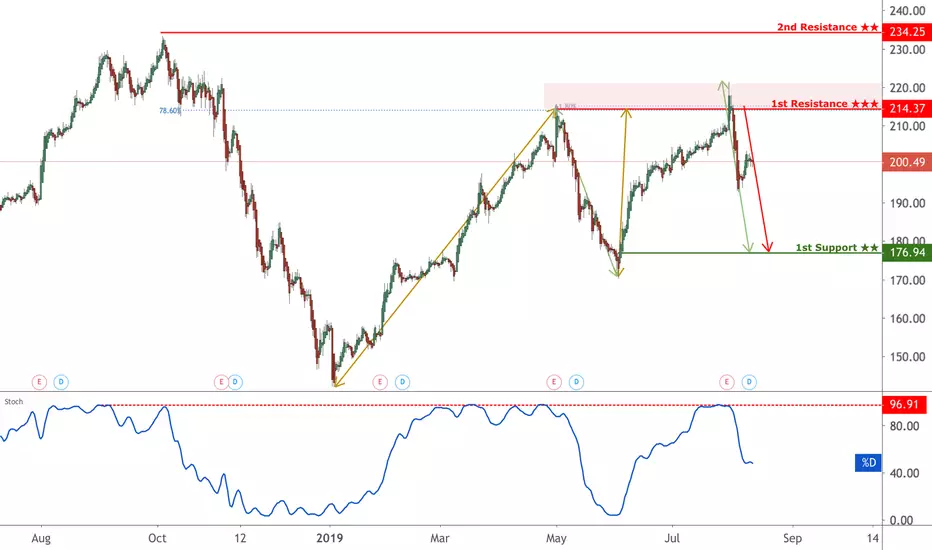Show the earnings marker E for early 2019
The width and height of the screenshot is (932, 550).
point(380,382)
